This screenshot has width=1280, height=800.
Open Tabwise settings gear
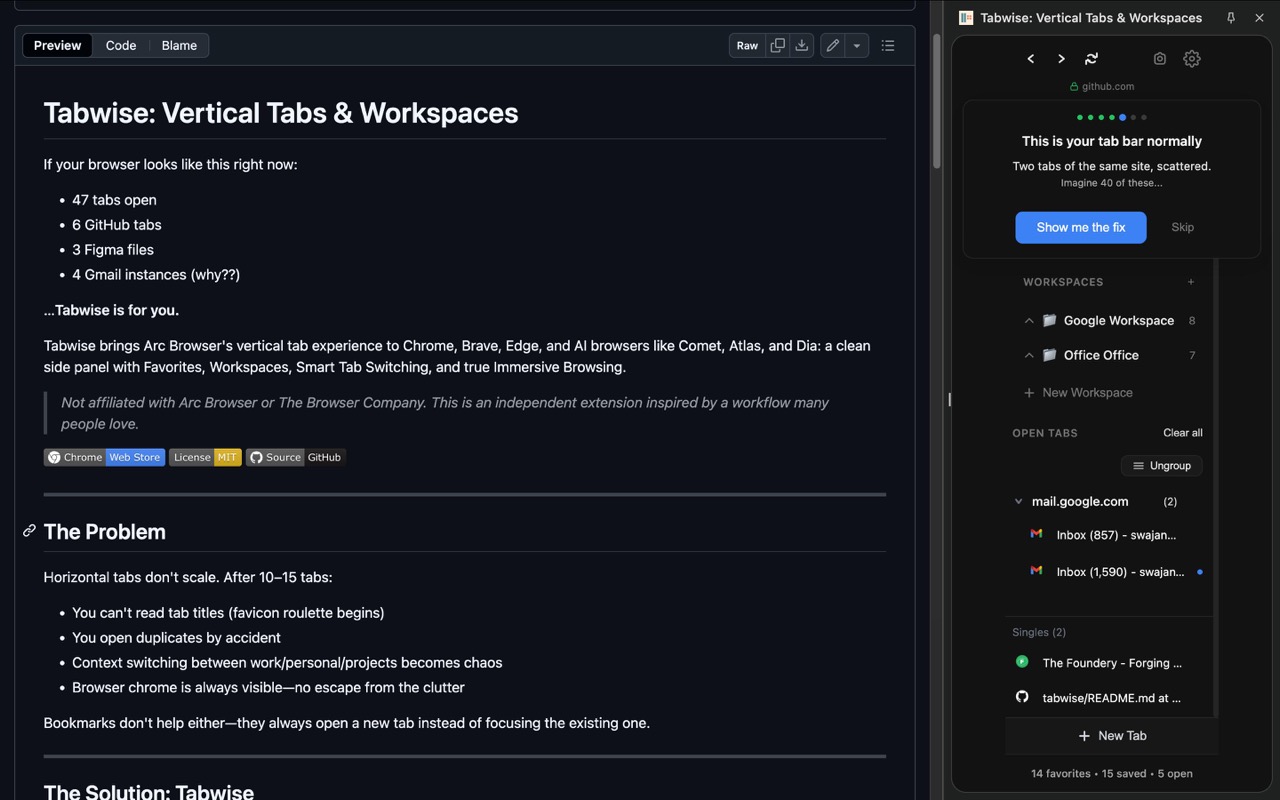tap(1192, 59)
